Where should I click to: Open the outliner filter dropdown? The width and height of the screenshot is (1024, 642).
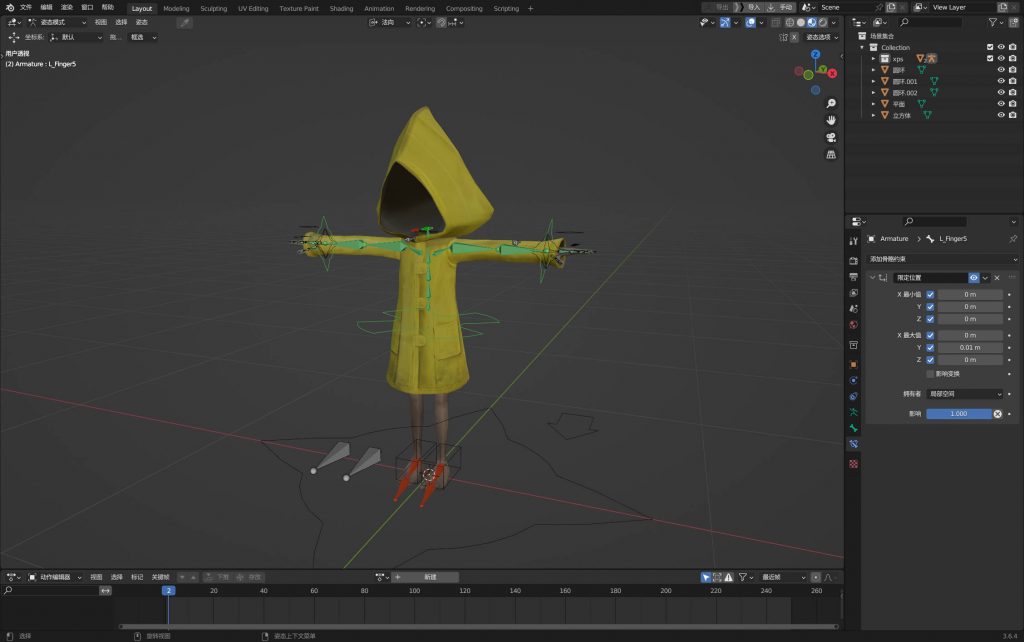tap(996, 22)
